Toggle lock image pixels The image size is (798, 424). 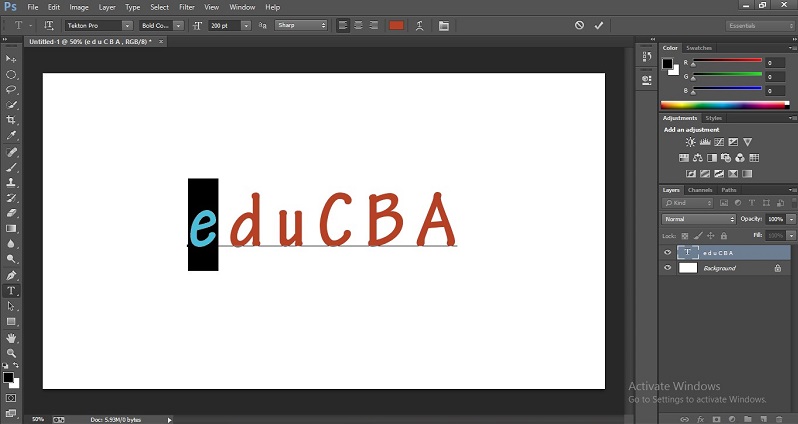698,236
